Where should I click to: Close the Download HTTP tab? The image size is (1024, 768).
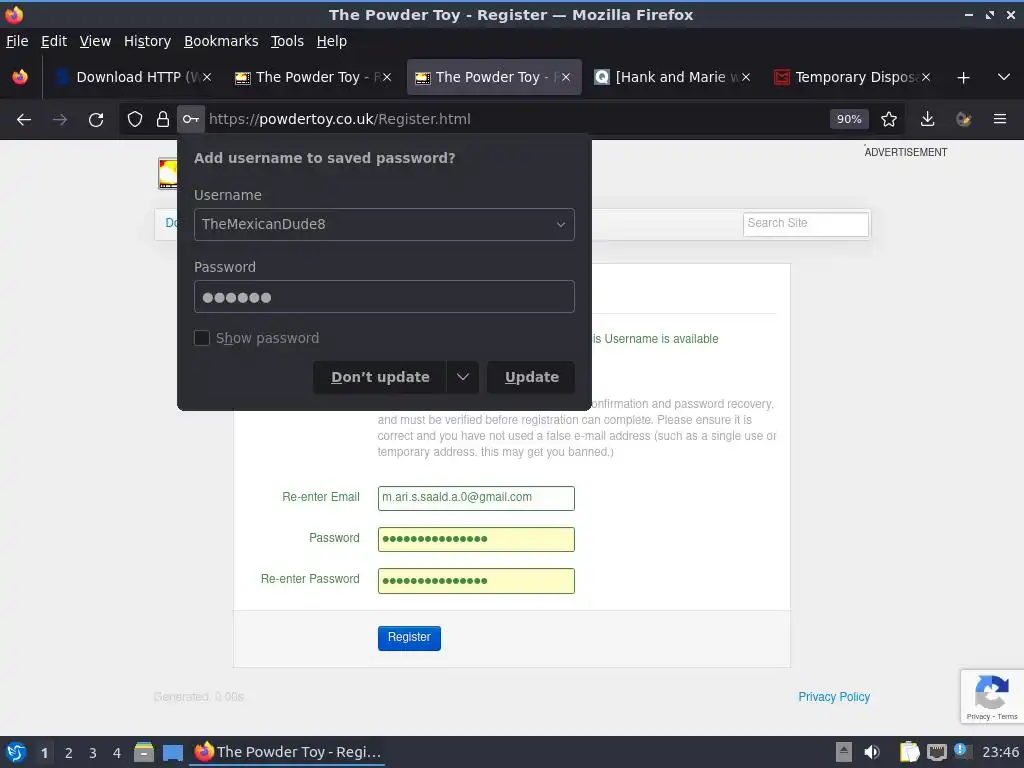[x=206, y=77]
